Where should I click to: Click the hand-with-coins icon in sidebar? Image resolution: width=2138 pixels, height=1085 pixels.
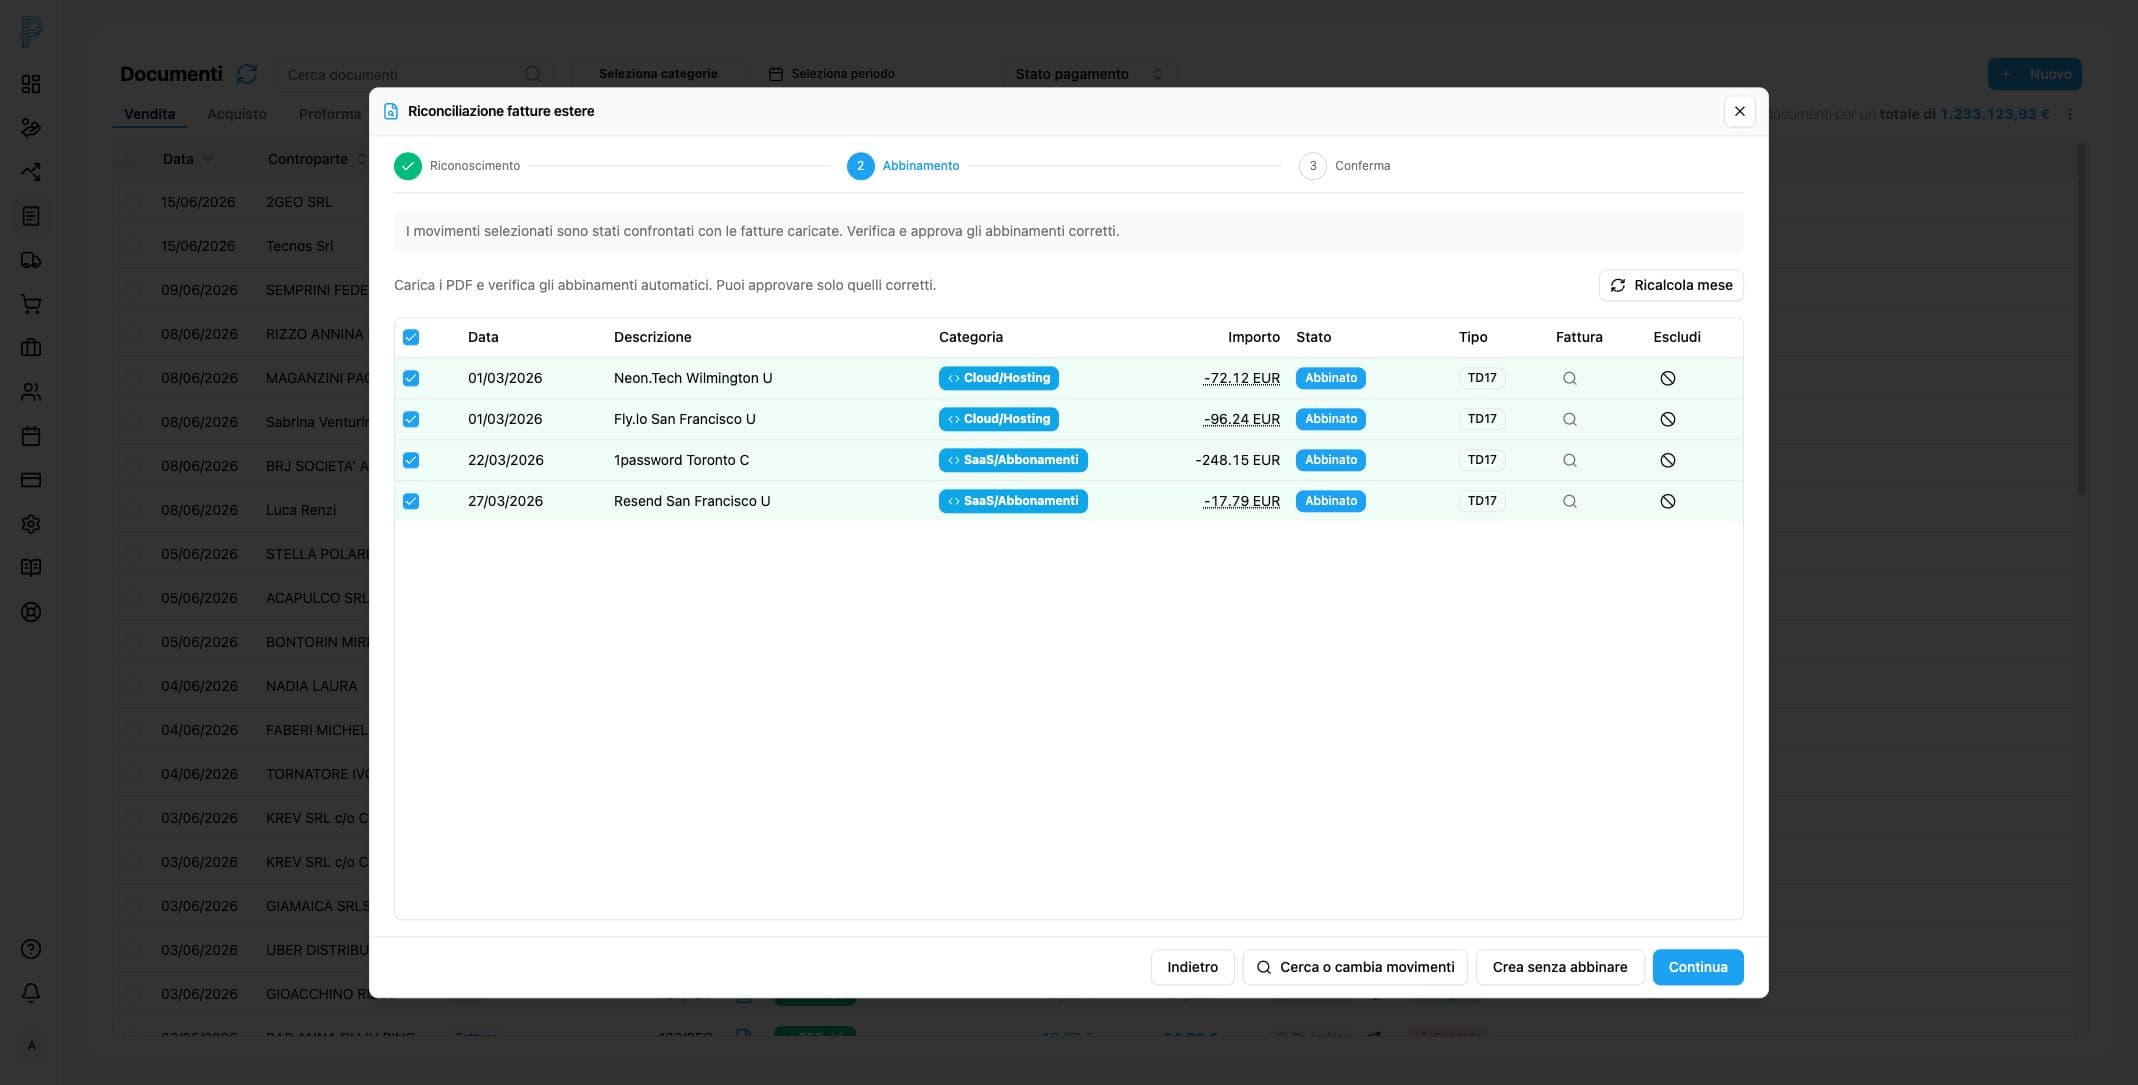pos(31,128)
